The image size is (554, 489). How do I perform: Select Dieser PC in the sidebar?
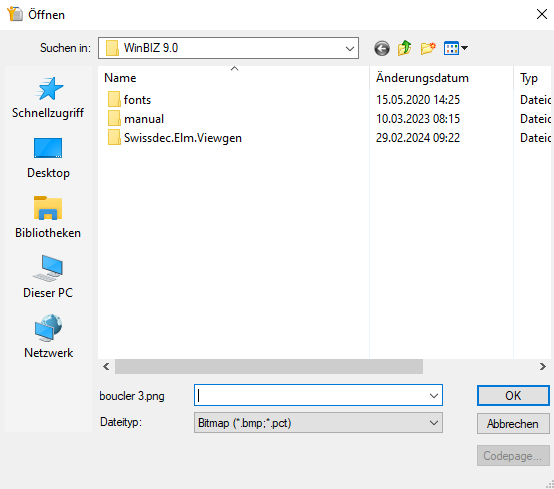48,277
